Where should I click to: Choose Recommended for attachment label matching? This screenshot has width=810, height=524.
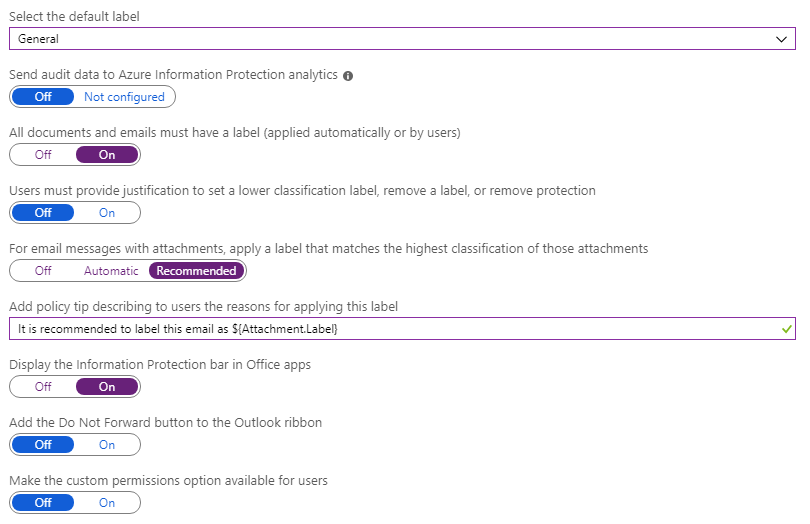[196, 271]
